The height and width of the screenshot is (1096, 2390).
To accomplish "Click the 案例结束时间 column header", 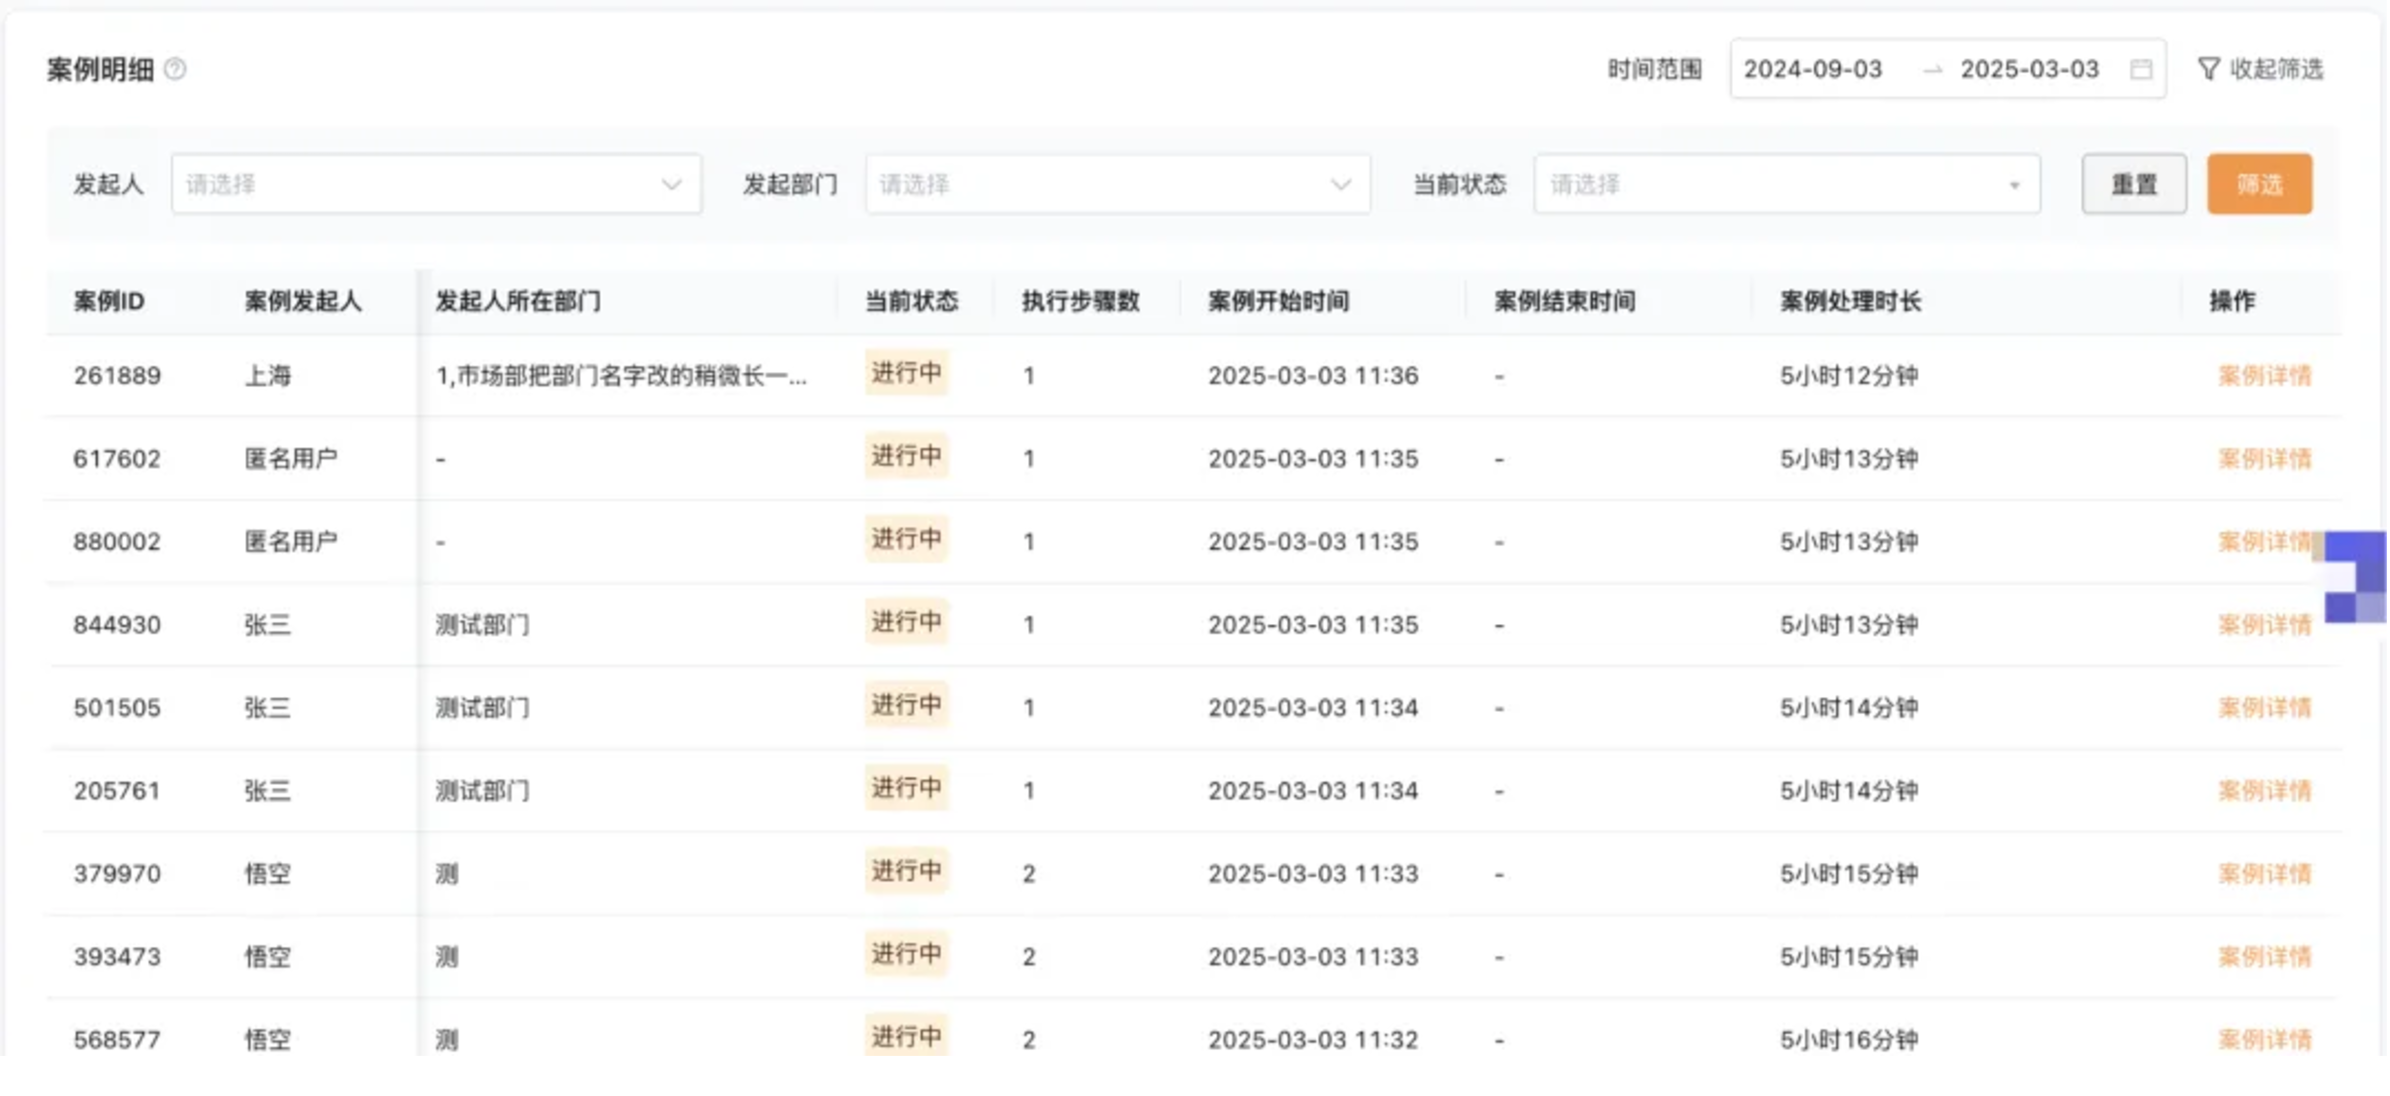I will pyautogui.click(x=1564, y=301).
